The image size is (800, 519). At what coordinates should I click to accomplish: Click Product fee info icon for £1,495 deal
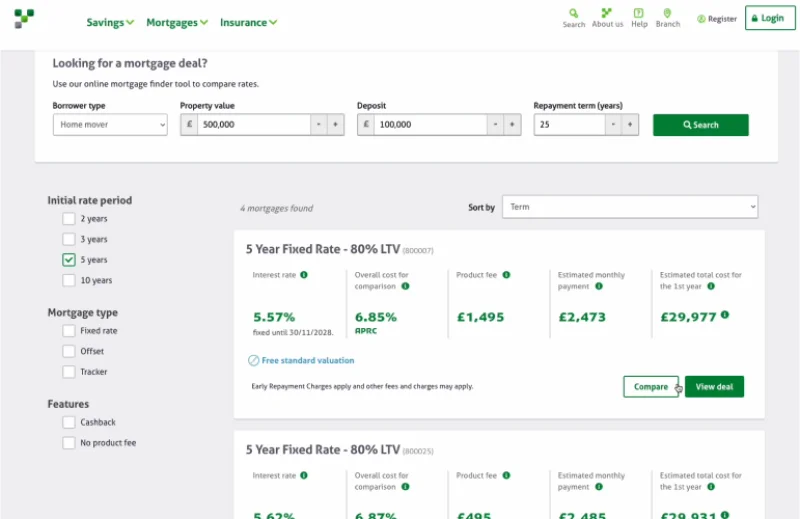(x=506, y=275)
